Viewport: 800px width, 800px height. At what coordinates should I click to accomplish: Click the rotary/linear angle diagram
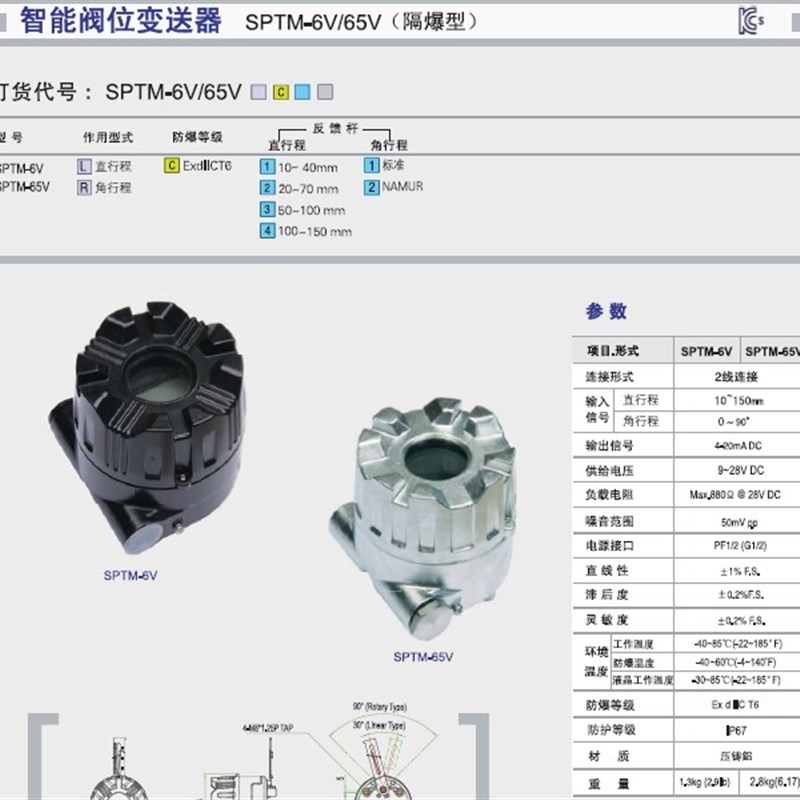[x=384, y=753]
